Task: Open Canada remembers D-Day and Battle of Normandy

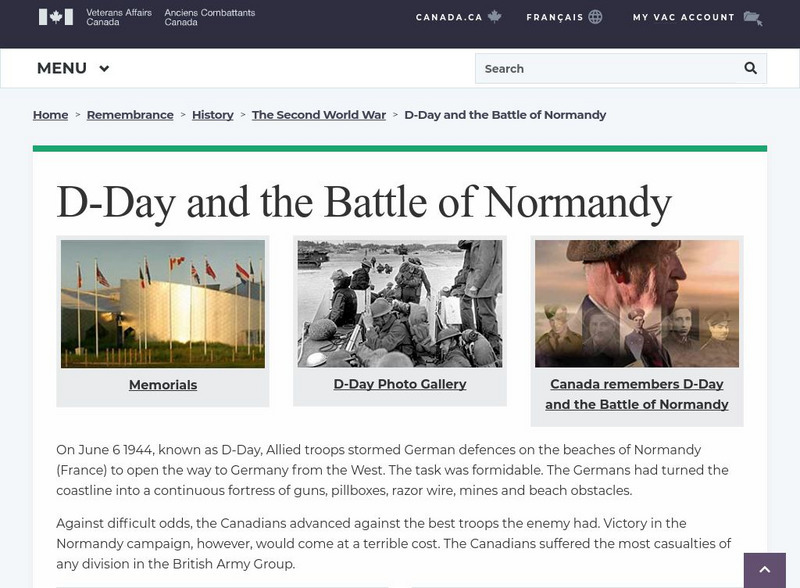Action: (638, 393)
